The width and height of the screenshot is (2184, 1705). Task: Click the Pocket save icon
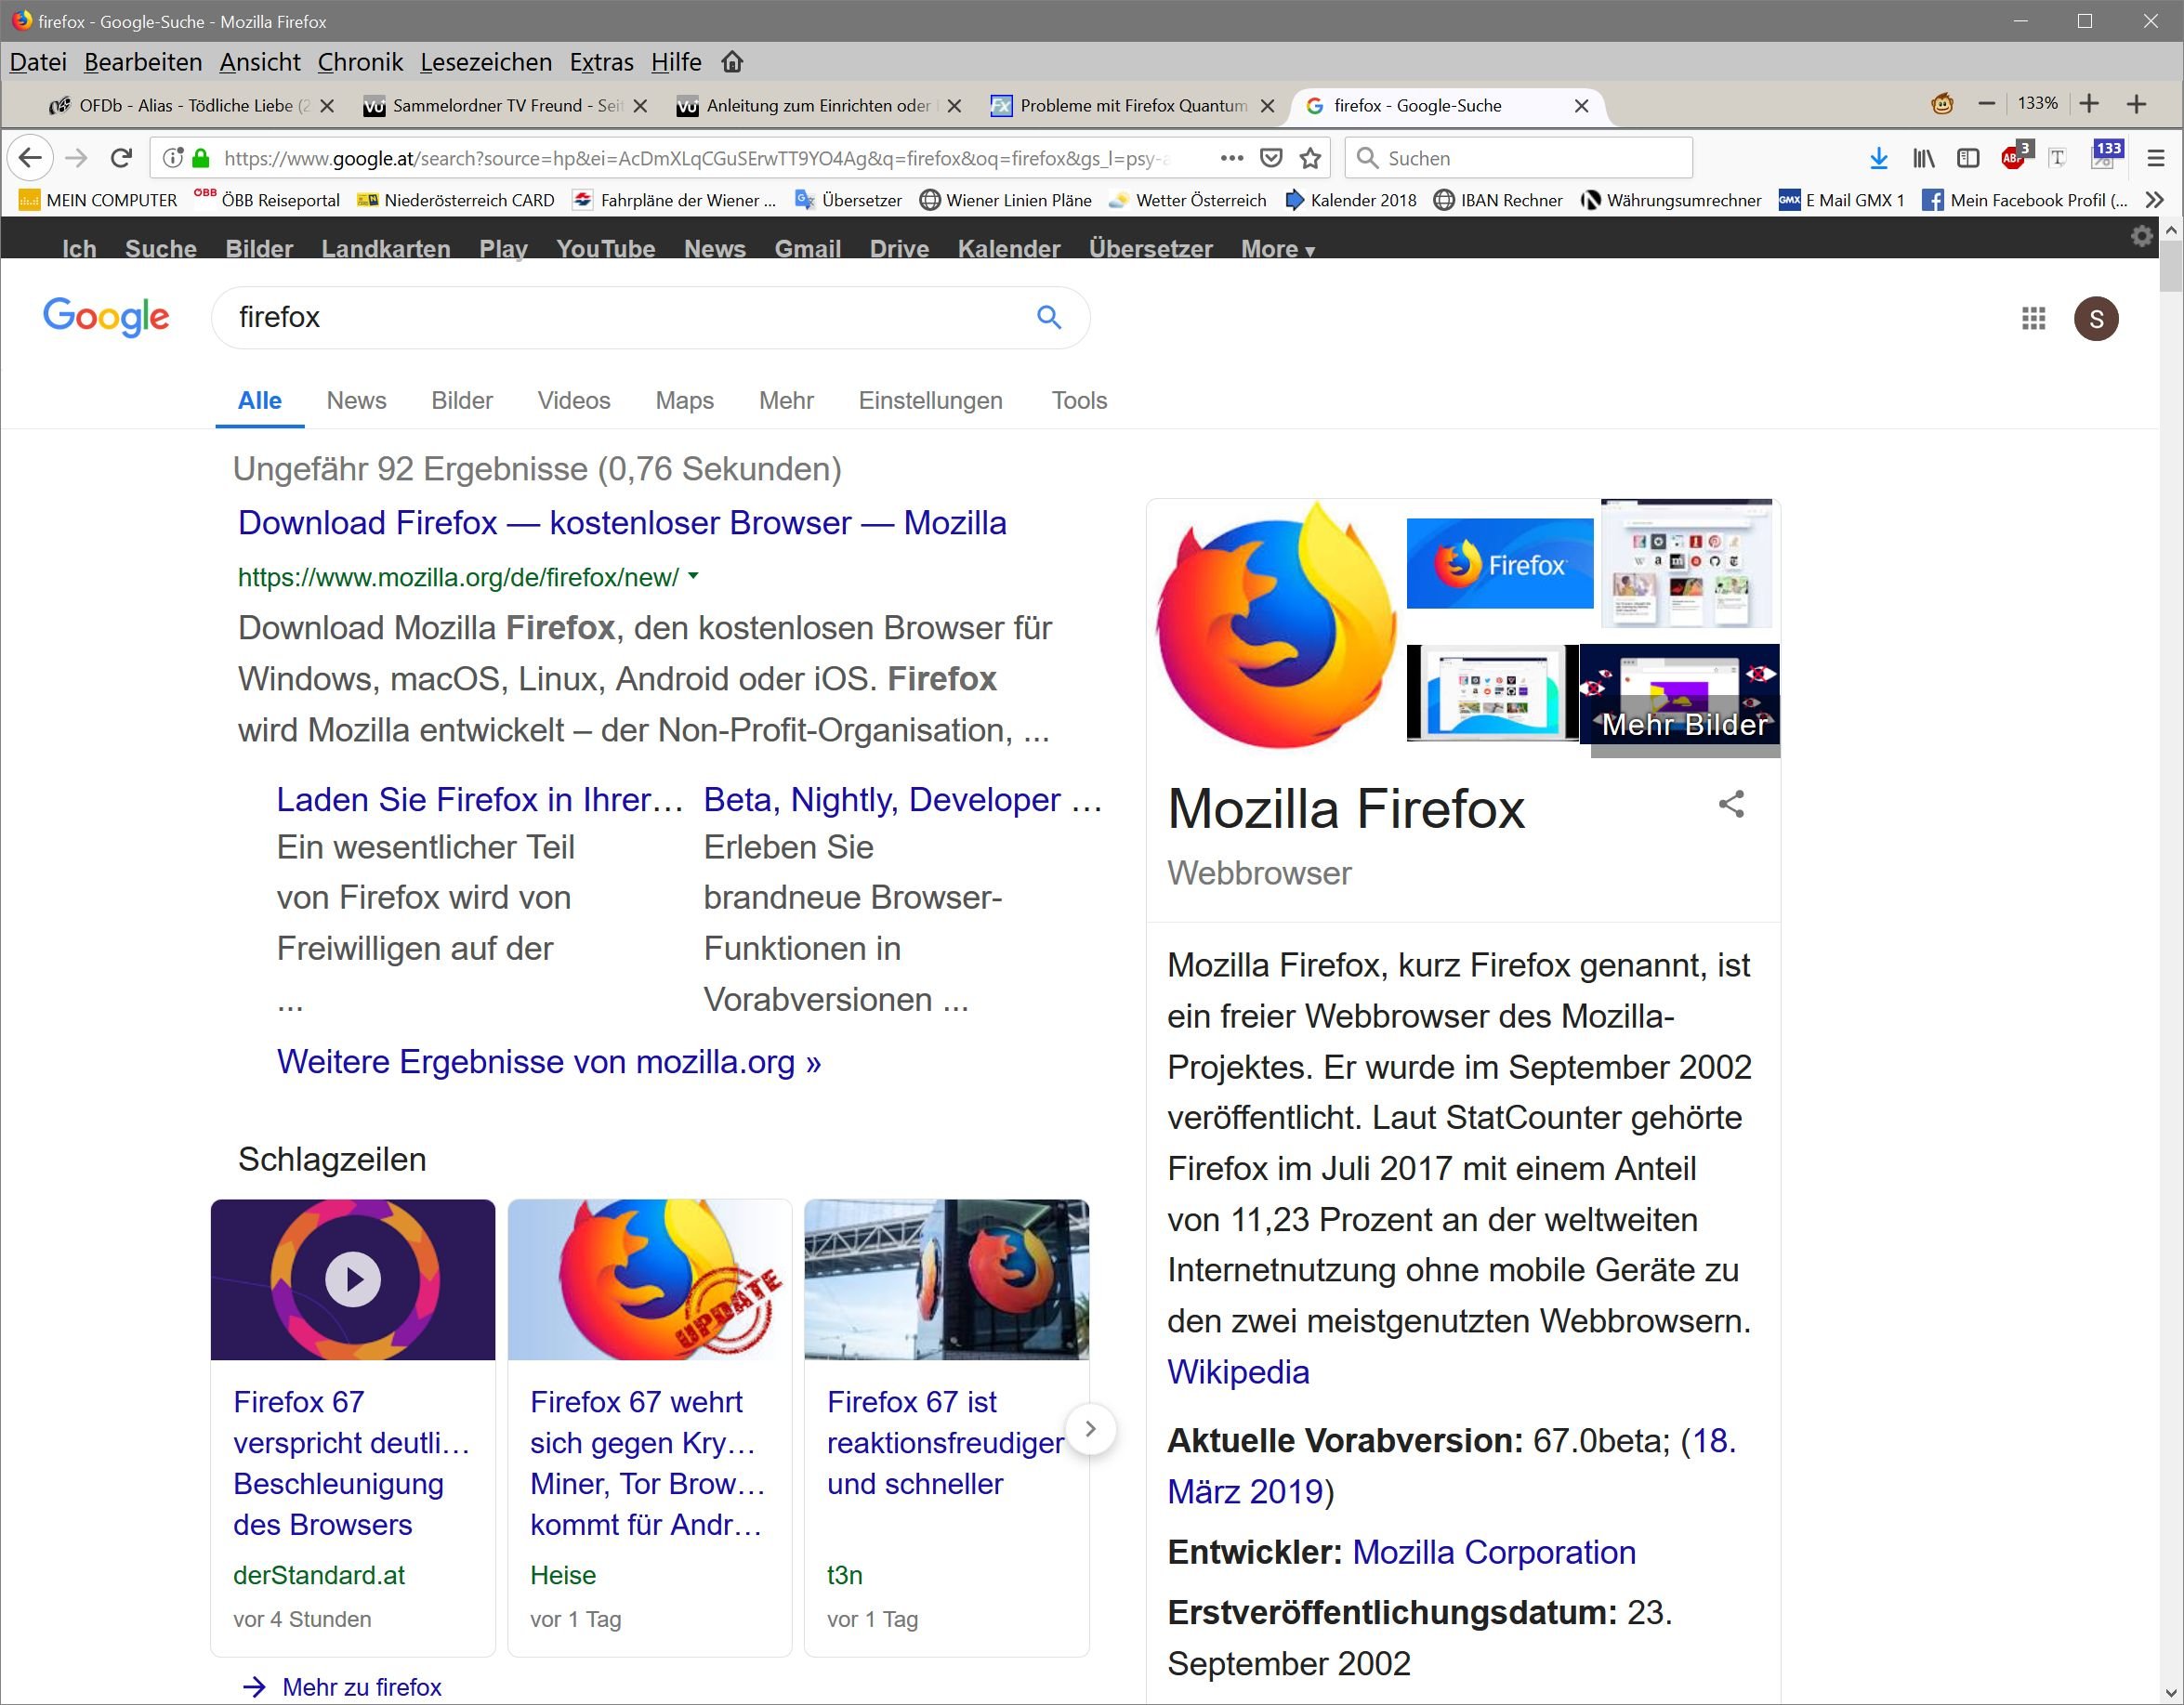[1271, 158]
